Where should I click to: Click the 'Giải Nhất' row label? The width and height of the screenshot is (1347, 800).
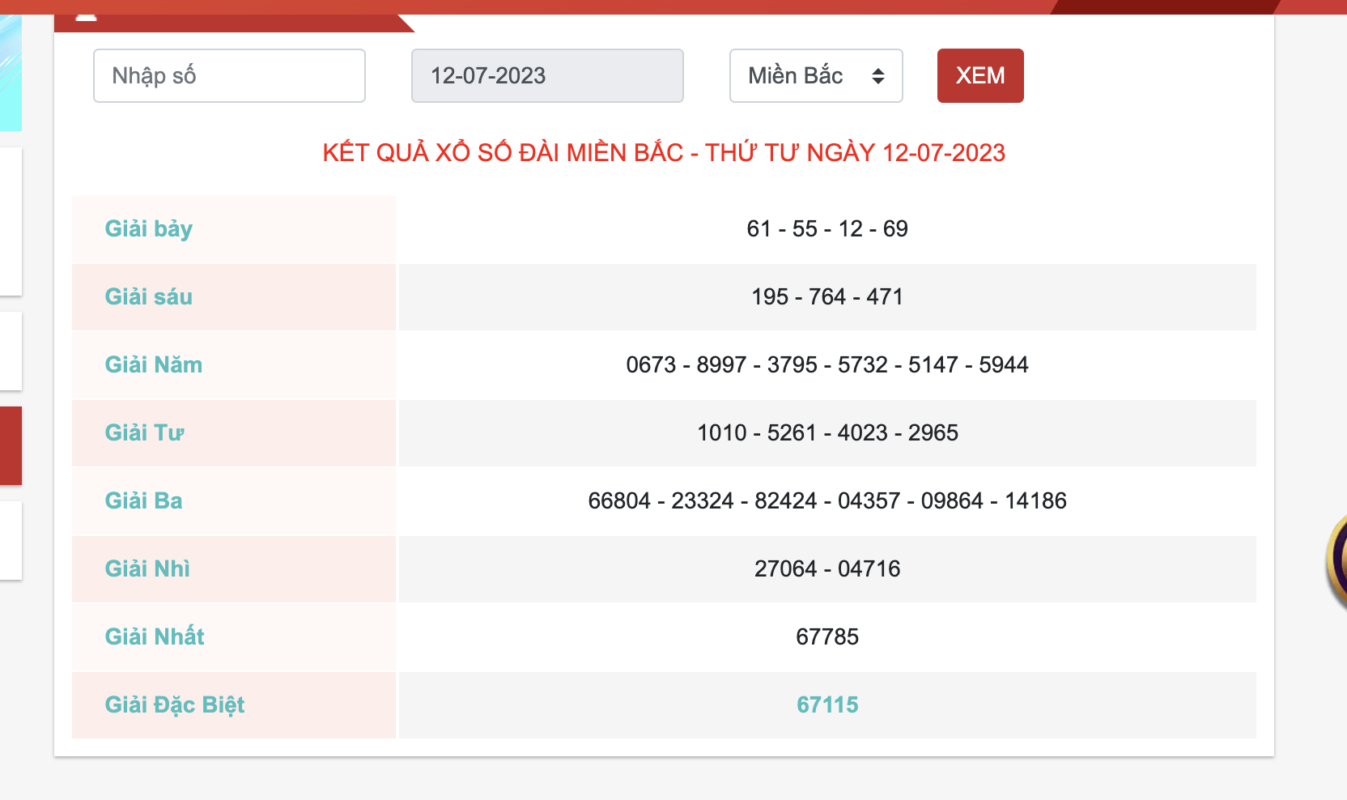point(155,637)
